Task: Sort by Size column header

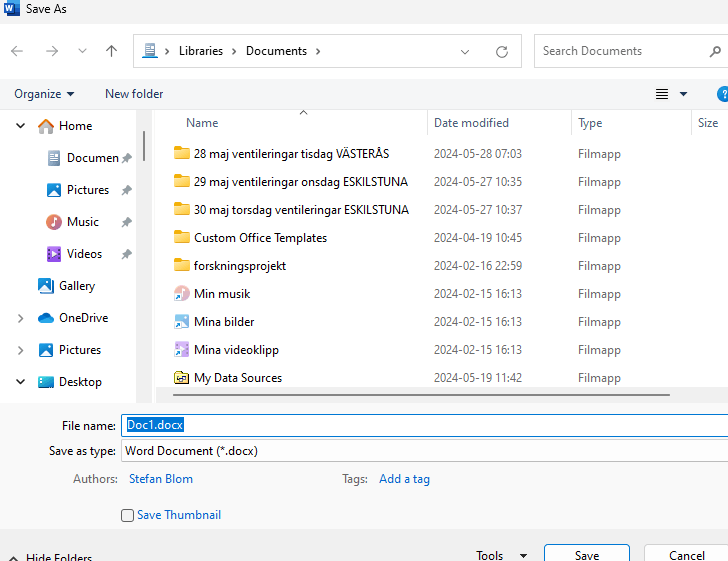Action: (708, 123)
